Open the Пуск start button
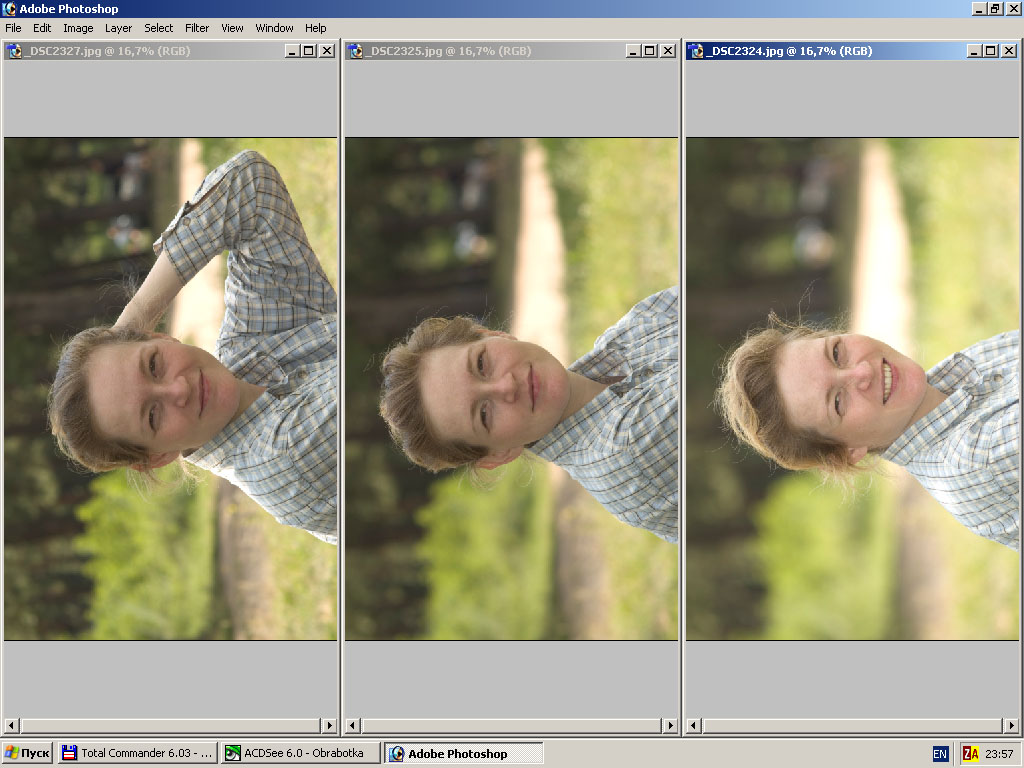This screenshot has height=768, width=1024. (x=27, y=753)
